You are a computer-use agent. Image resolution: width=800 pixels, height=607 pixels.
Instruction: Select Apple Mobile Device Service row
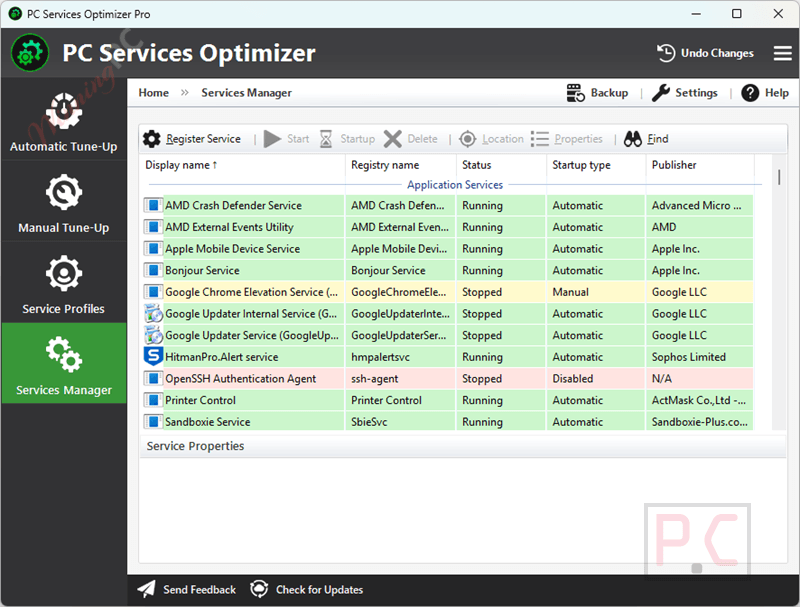pos(448,249)
